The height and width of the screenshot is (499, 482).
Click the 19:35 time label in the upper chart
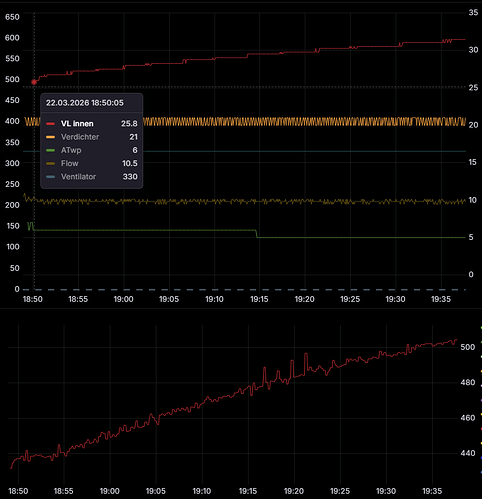(441, 299)
